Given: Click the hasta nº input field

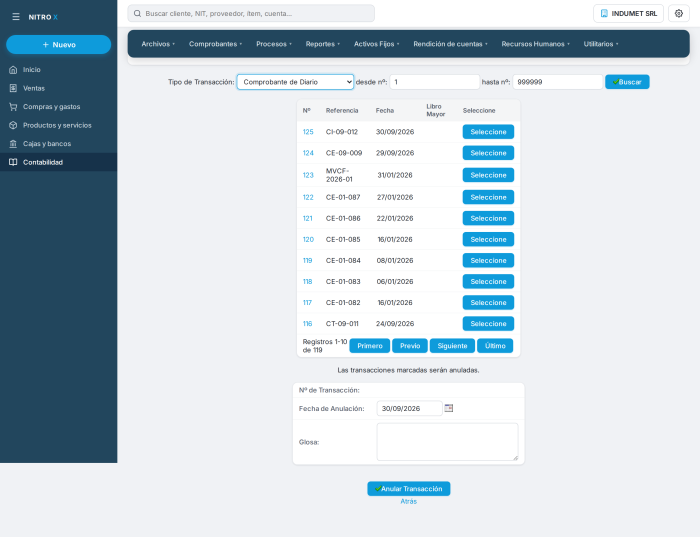Looking at the screenshot, I should 558,82.
